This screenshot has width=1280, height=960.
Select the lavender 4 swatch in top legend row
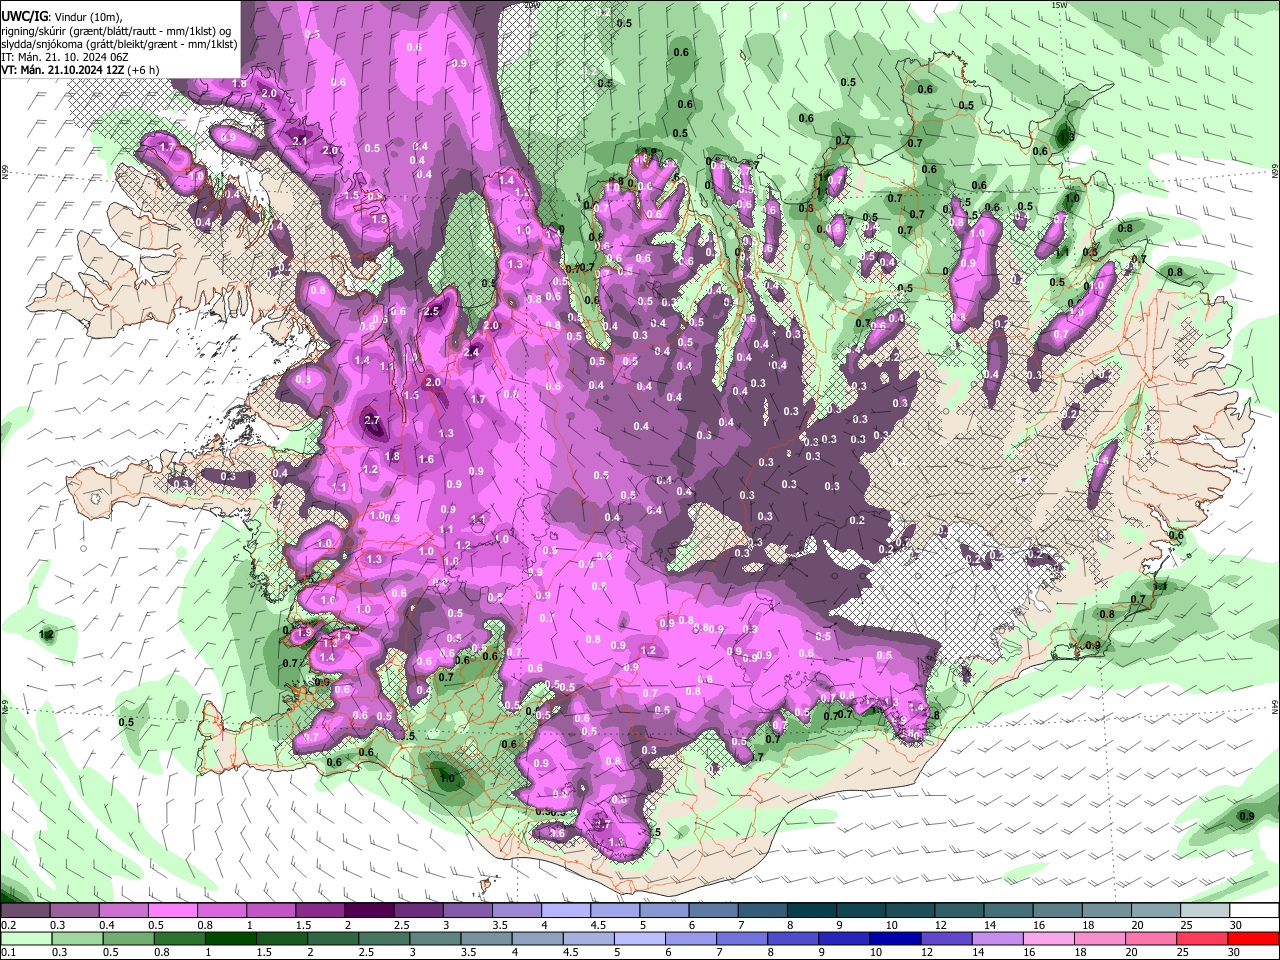coord(566,911)
